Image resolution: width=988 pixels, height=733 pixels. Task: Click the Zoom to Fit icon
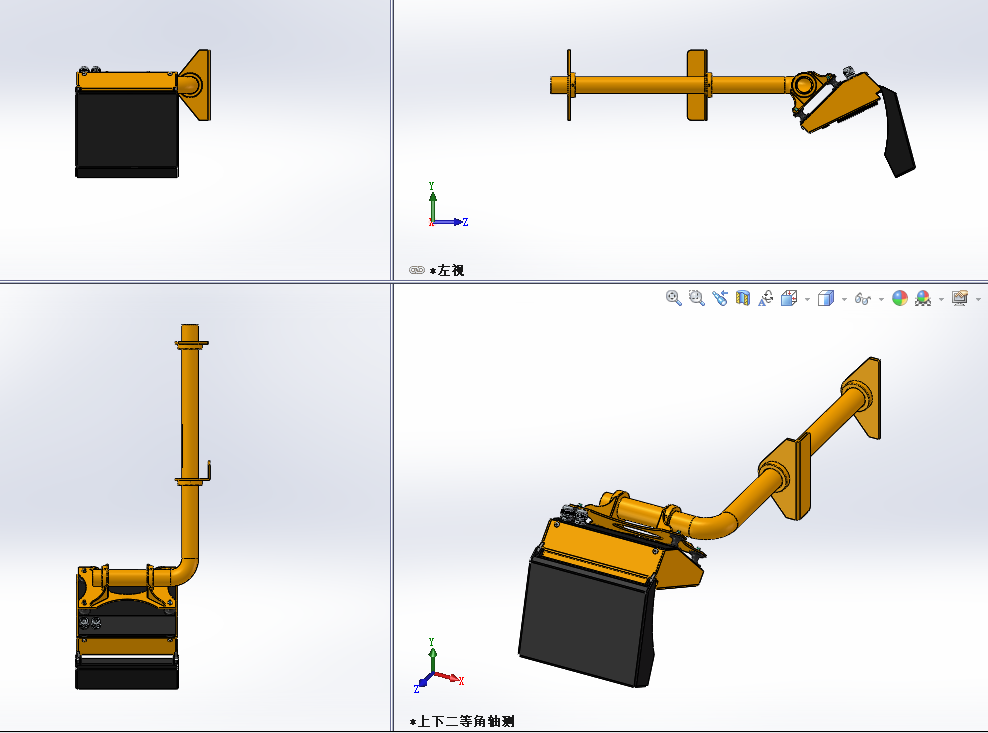tap(674, 298)
